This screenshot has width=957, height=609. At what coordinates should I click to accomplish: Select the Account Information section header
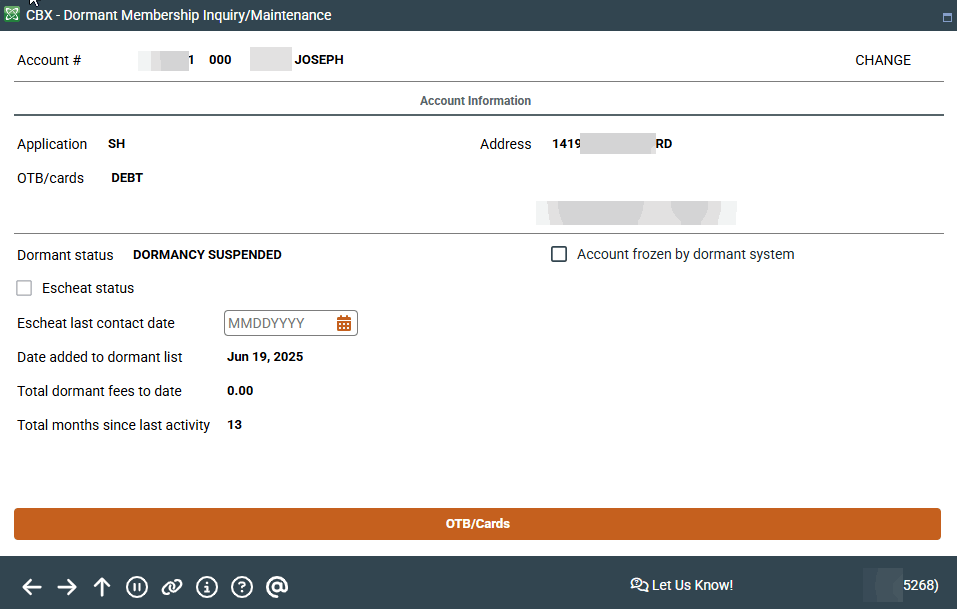click(x=475, y=101)
